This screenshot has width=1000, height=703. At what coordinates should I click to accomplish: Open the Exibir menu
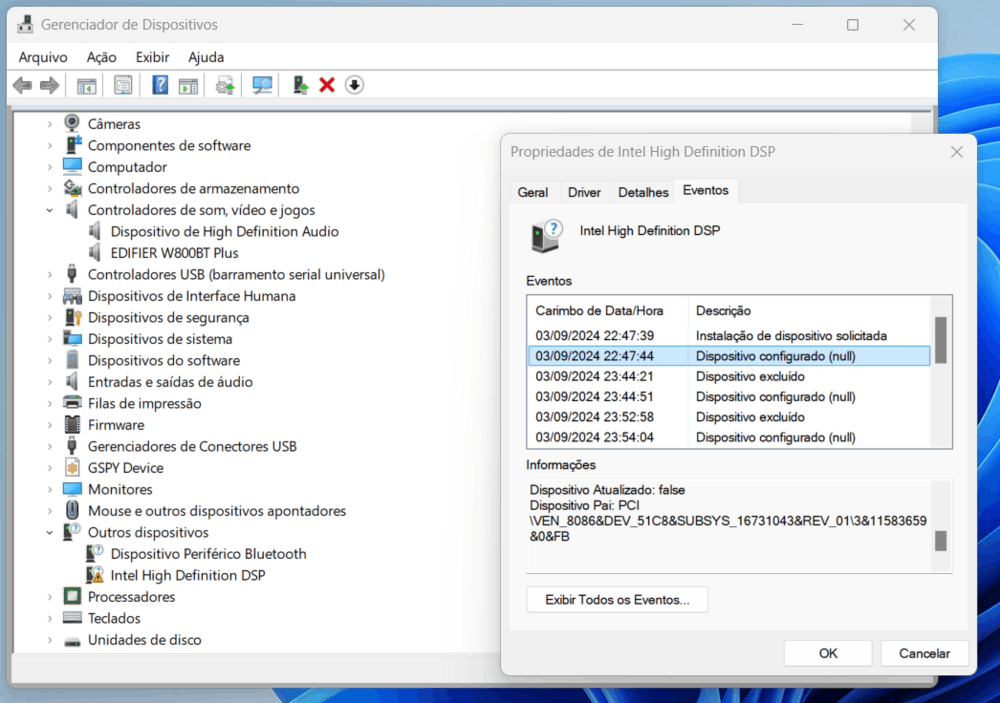click(152, 57)
